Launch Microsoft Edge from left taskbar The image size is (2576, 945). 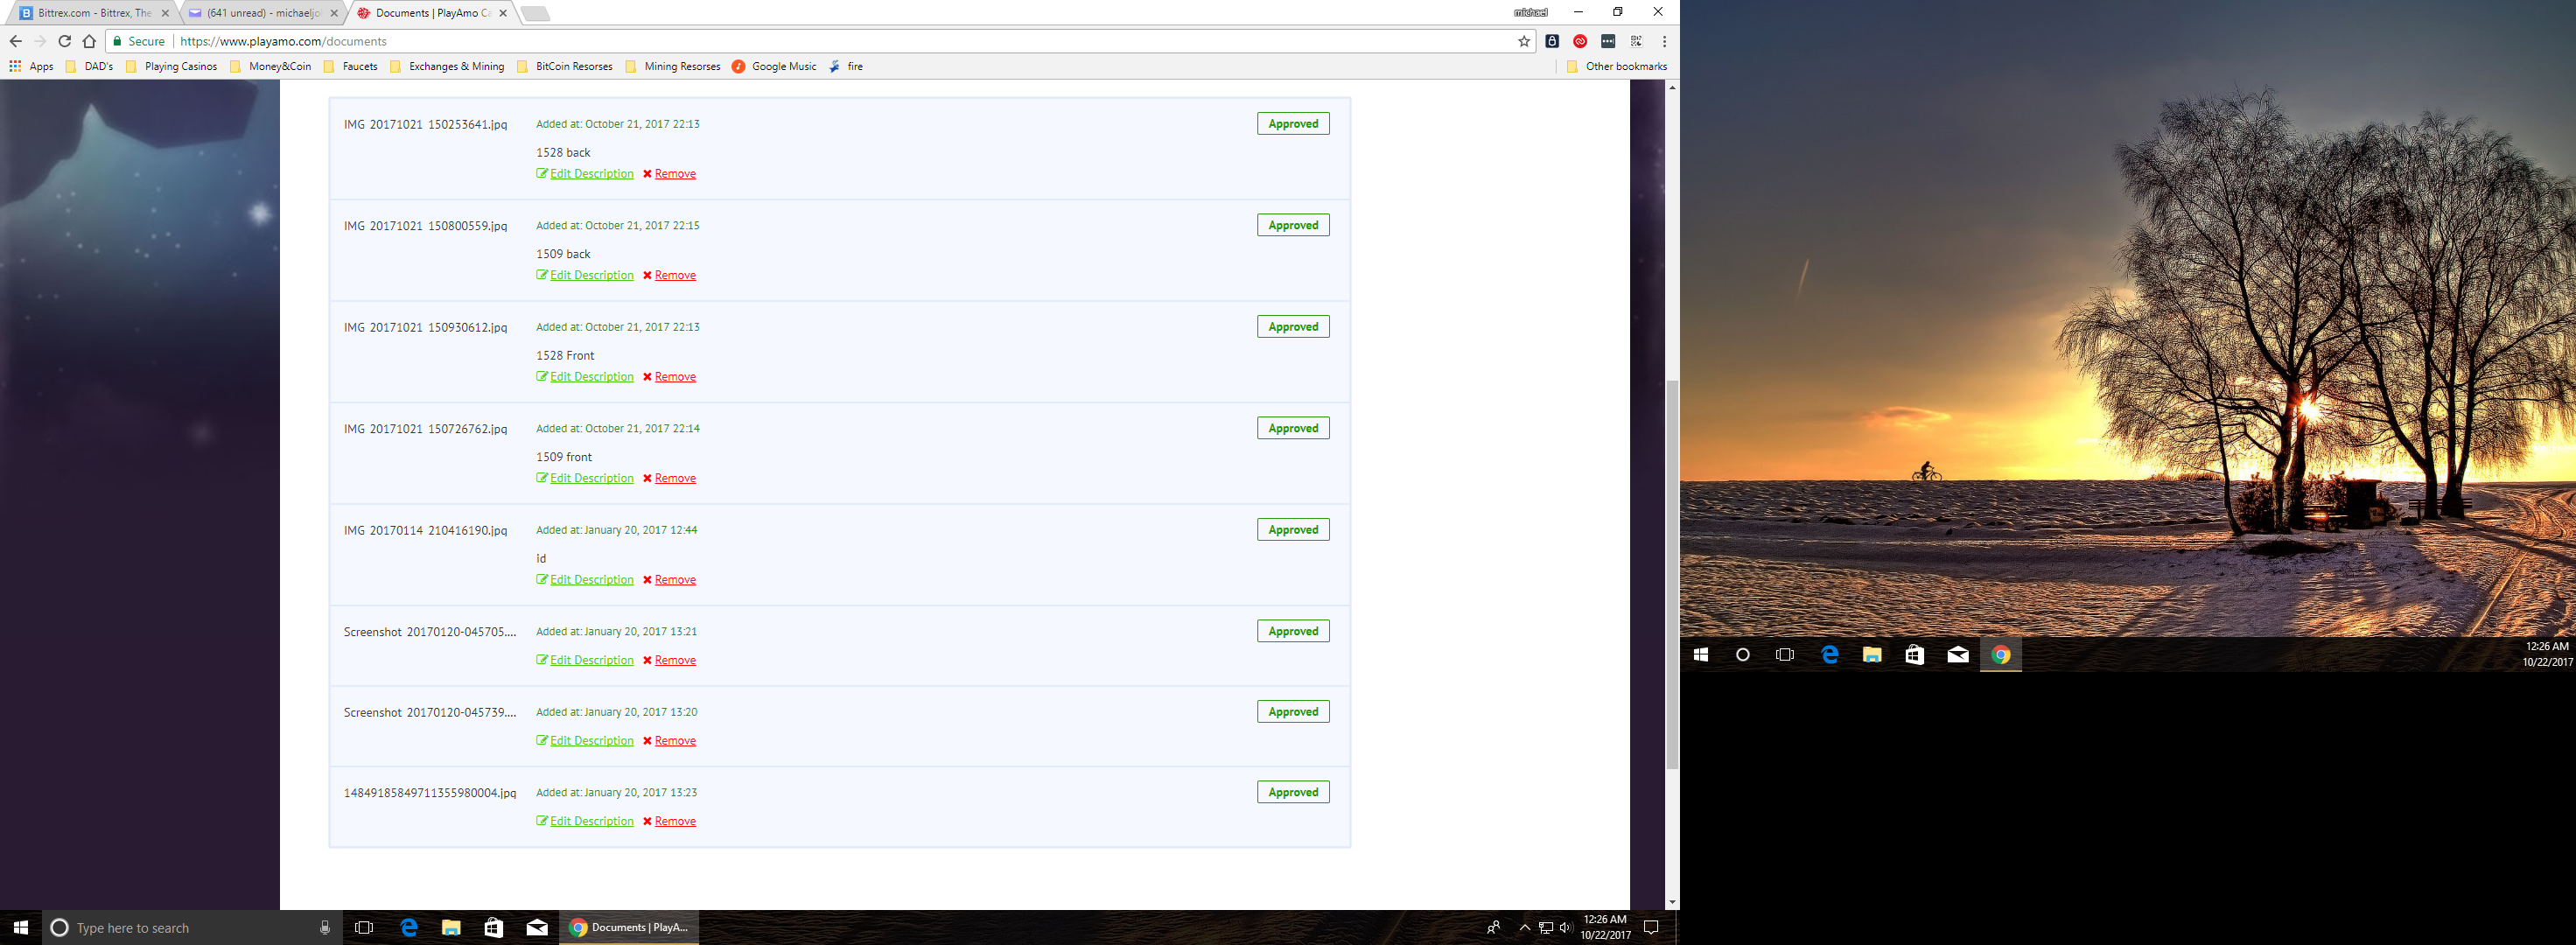(x=409, y=928)
